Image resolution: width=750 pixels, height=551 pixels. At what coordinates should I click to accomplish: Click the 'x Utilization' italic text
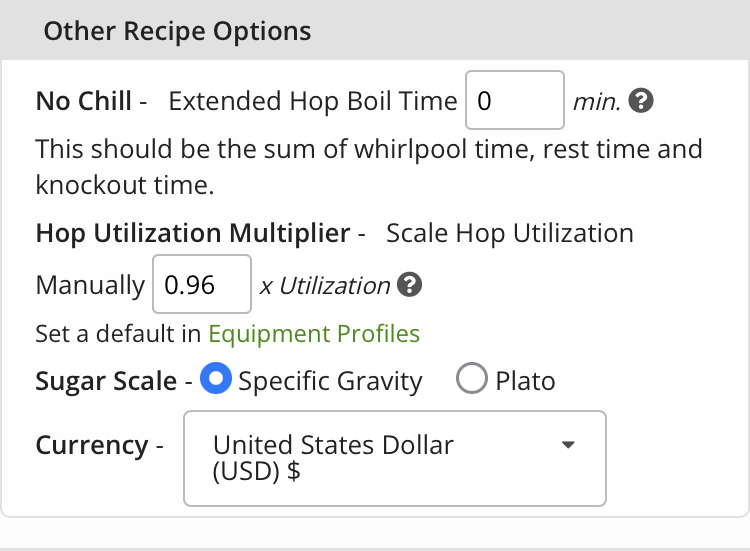coord(325,285)
